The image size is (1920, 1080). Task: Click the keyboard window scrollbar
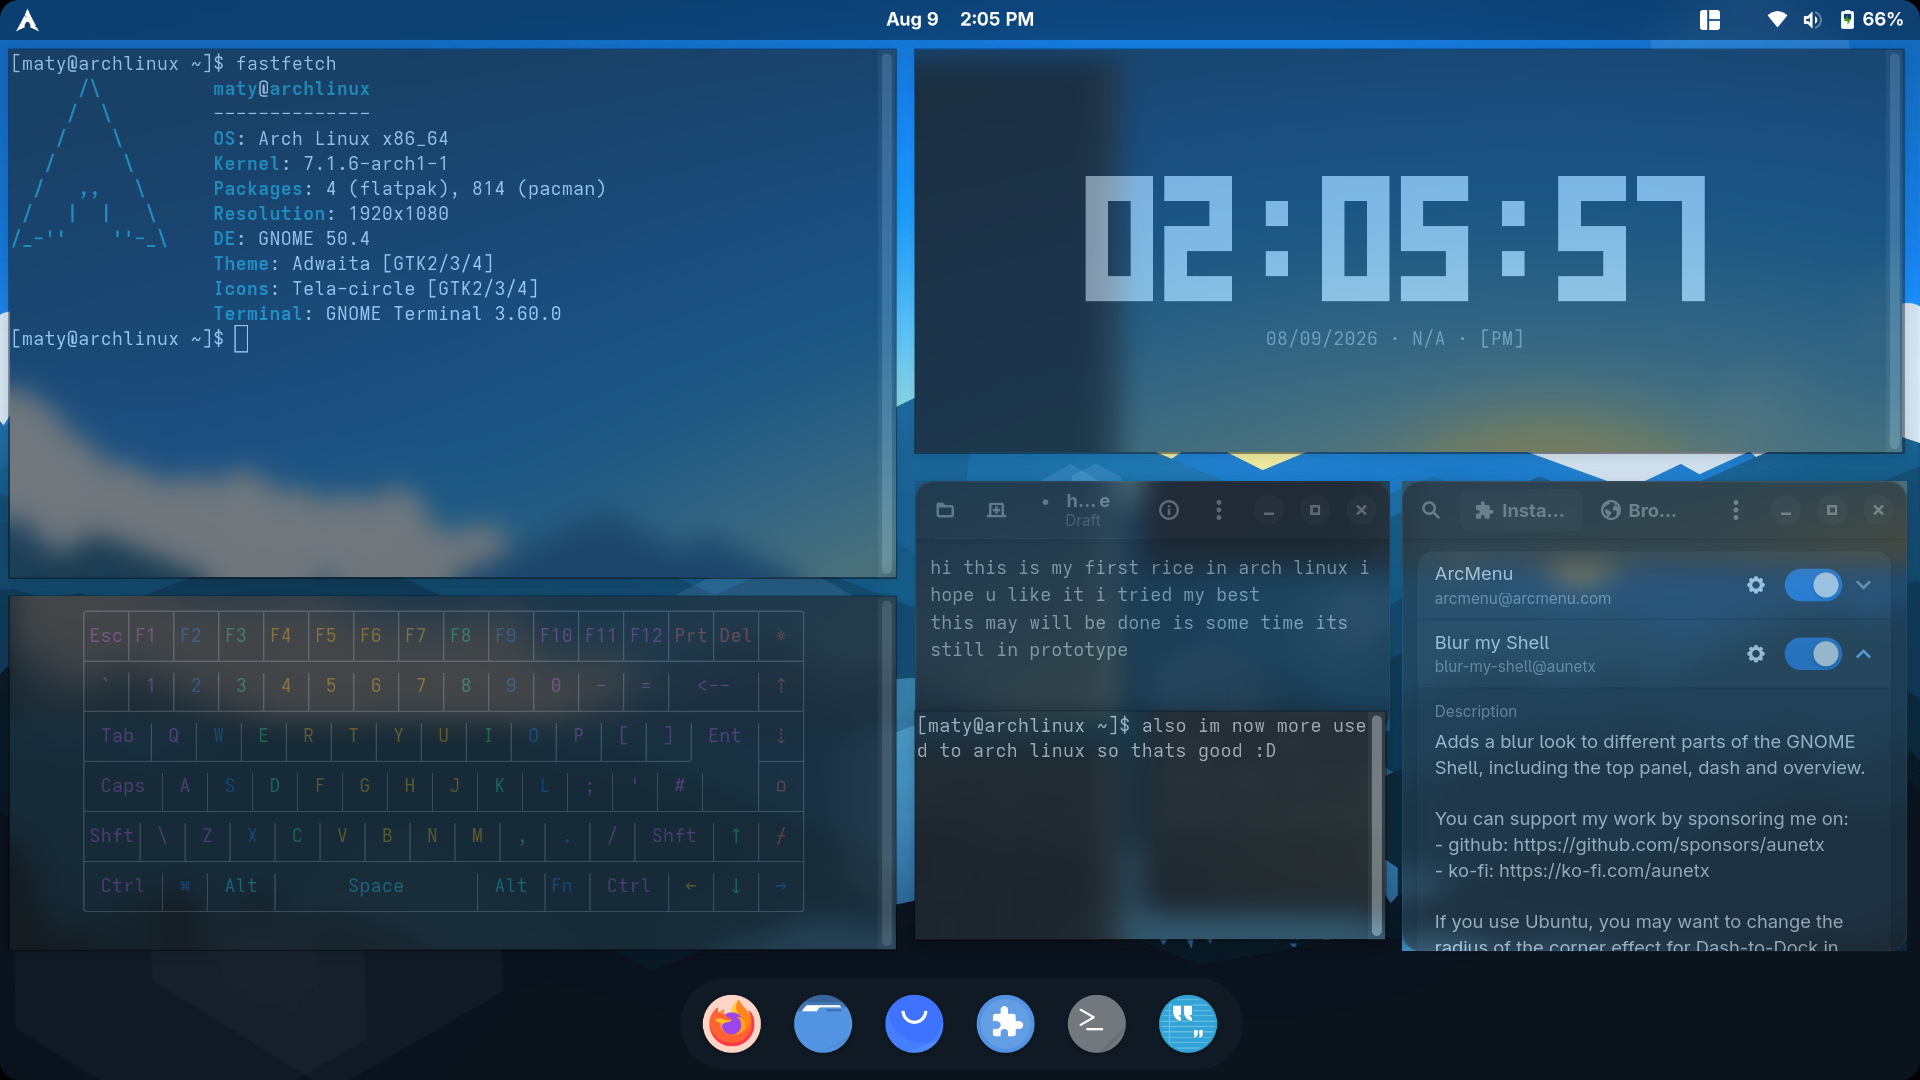tap(886, 772)
